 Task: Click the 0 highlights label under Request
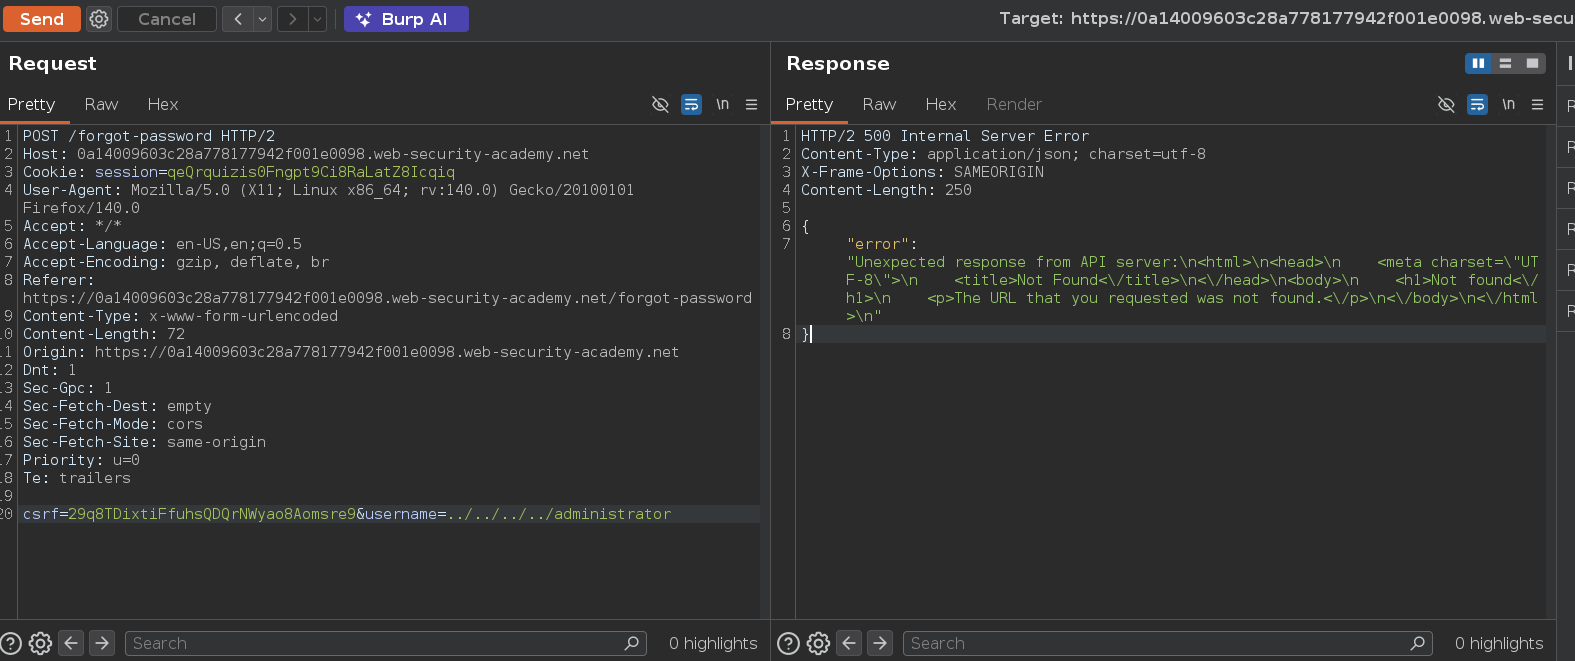click(713, 643)
